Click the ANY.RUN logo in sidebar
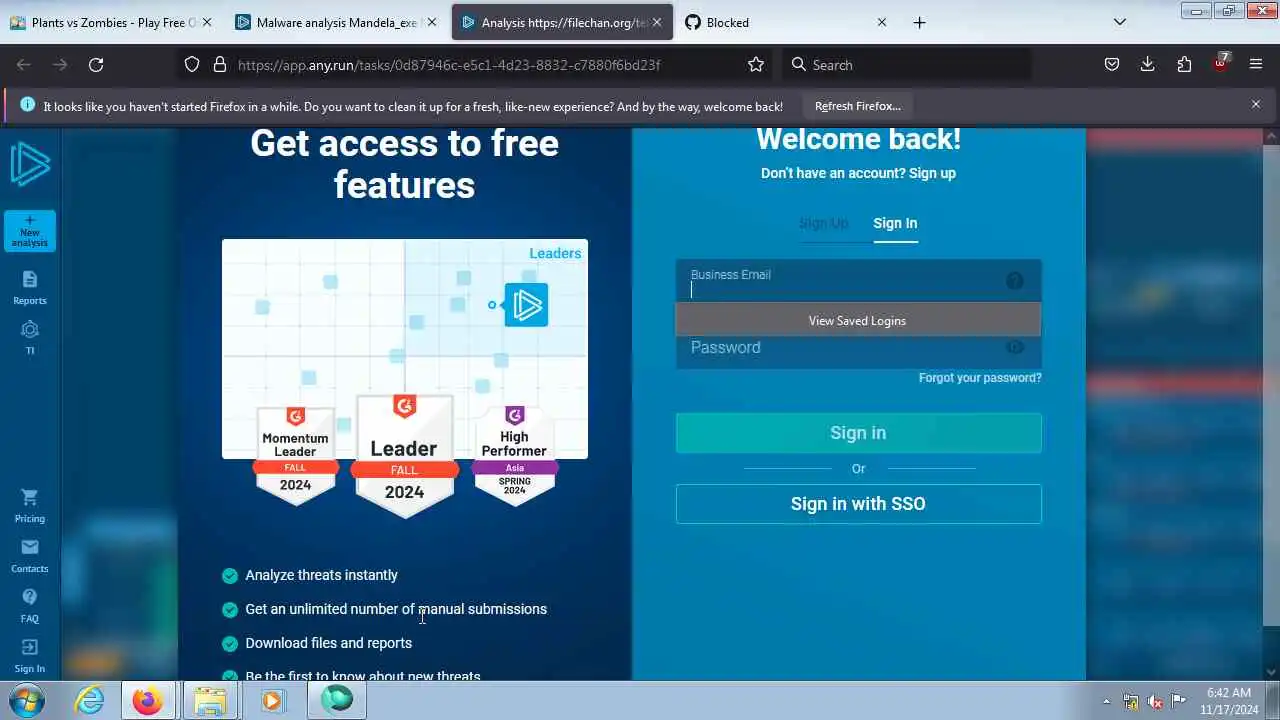This screenshot has width=1280, height=720. click(x=30, y=164)
